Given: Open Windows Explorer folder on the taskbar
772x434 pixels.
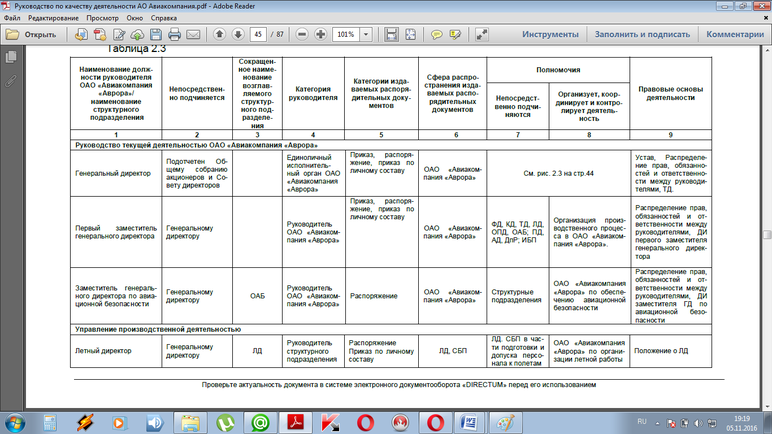Looking at the screenshot, I should click(190, 423).
